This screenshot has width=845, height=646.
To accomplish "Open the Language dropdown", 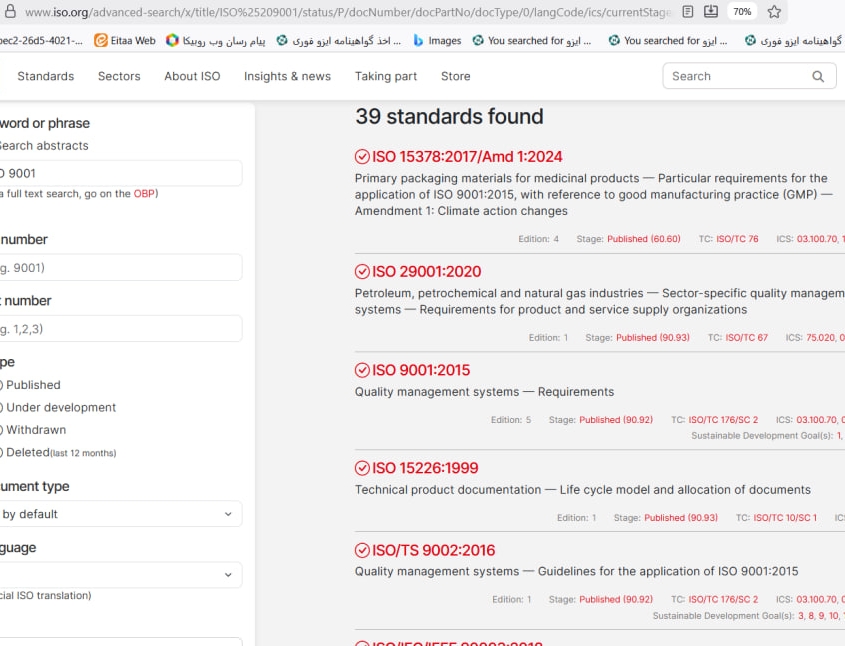I will (118, 575).
